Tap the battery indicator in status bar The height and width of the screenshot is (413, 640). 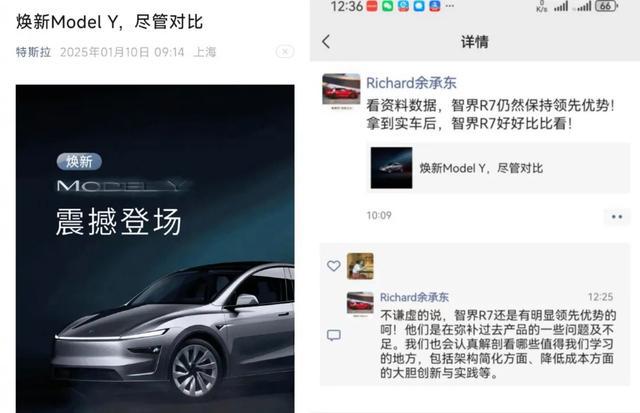pyautogui.click(x=607, y=6)
